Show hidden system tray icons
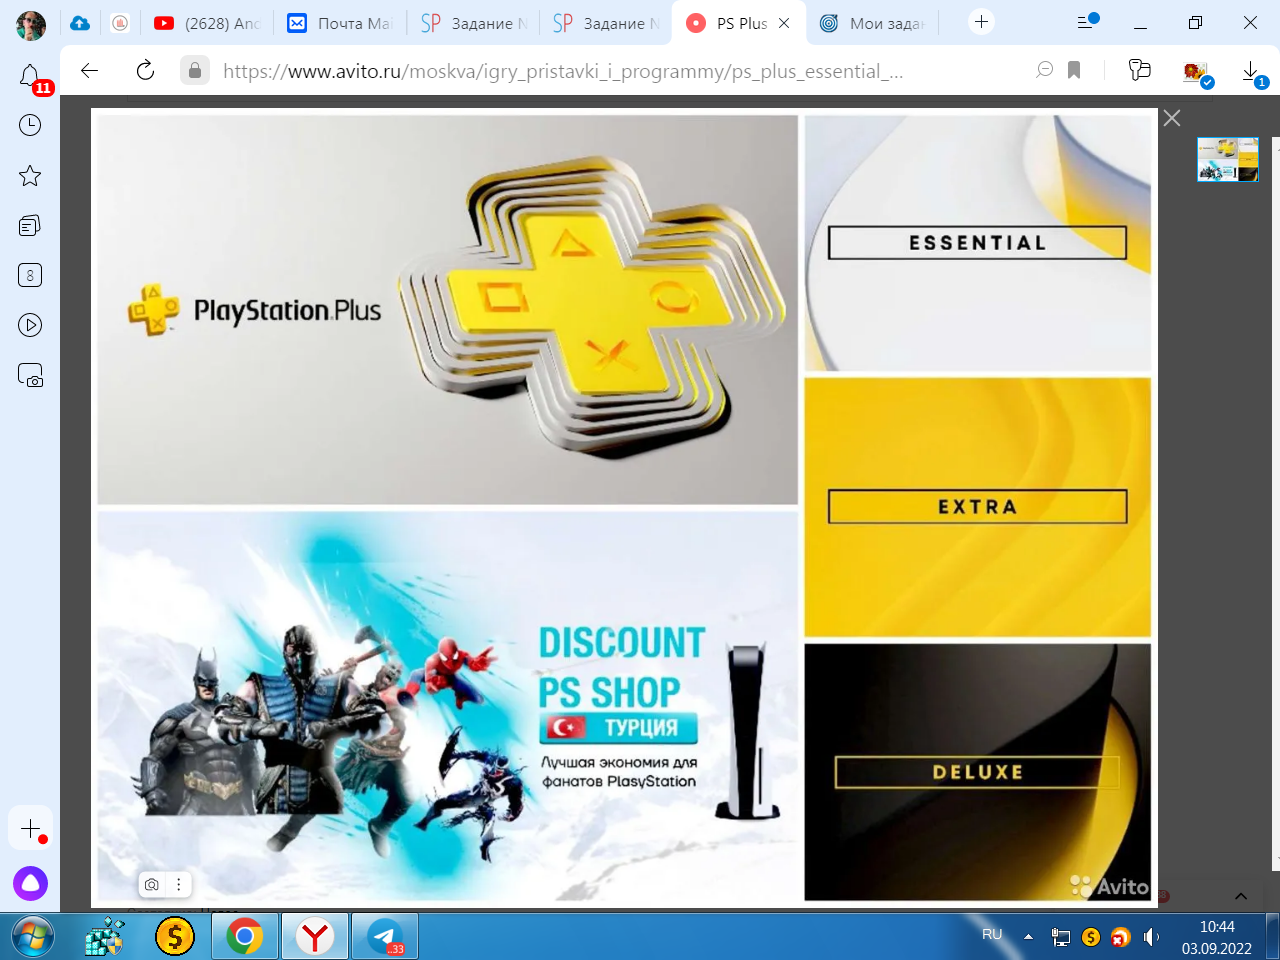The width and height of the screenshot is (1280, 960). point(1028,937)
